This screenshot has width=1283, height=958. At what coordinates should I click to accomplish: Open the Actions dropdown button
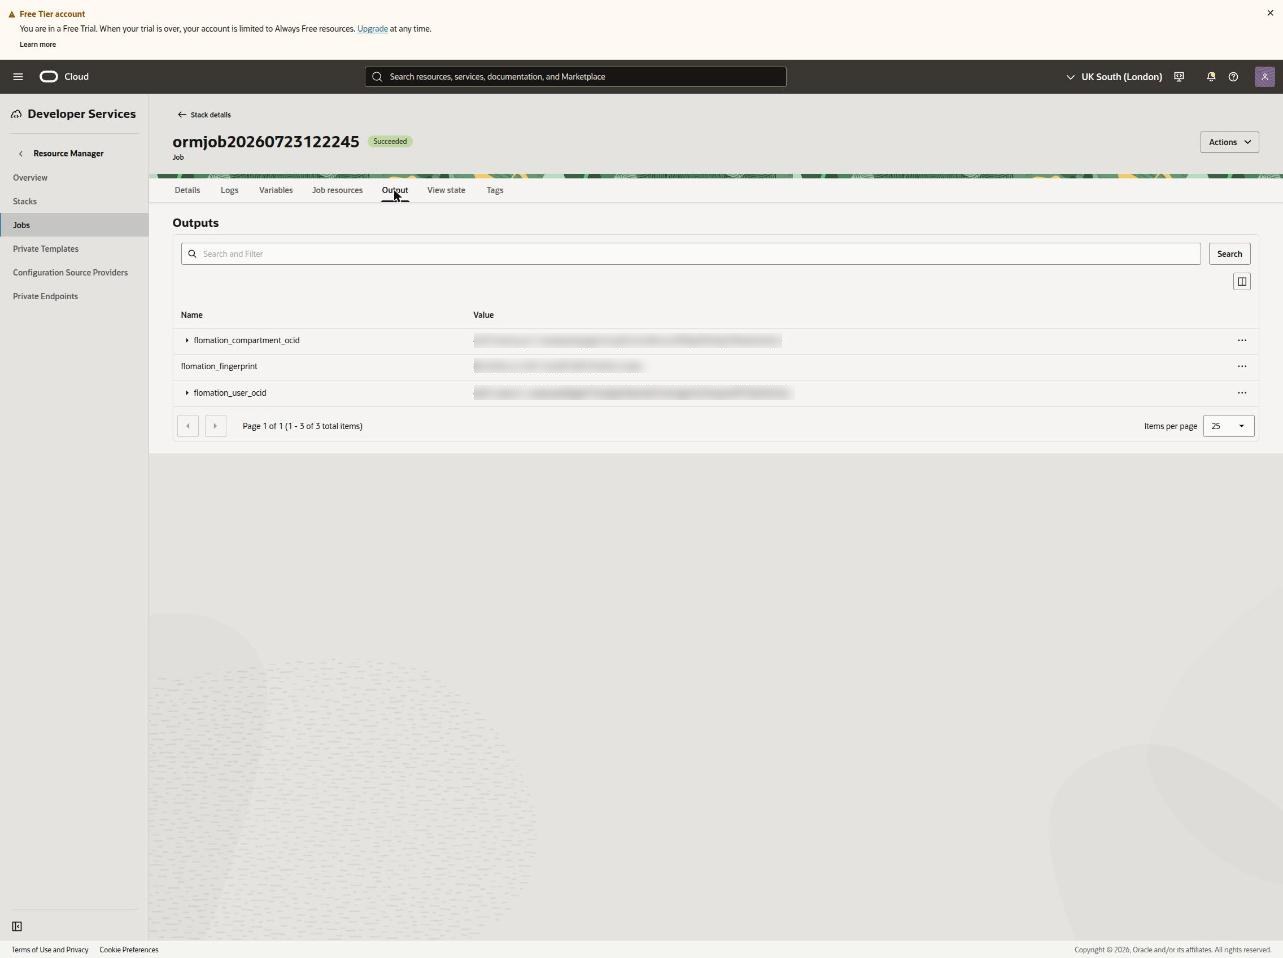click(1229, 142)
